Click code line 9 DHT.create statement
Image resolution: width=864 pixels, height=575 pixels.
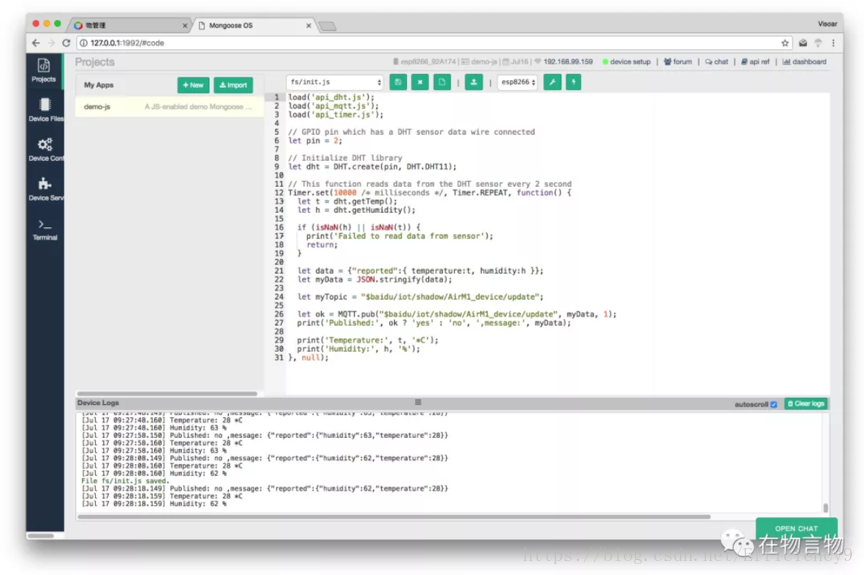coord(372,166)
